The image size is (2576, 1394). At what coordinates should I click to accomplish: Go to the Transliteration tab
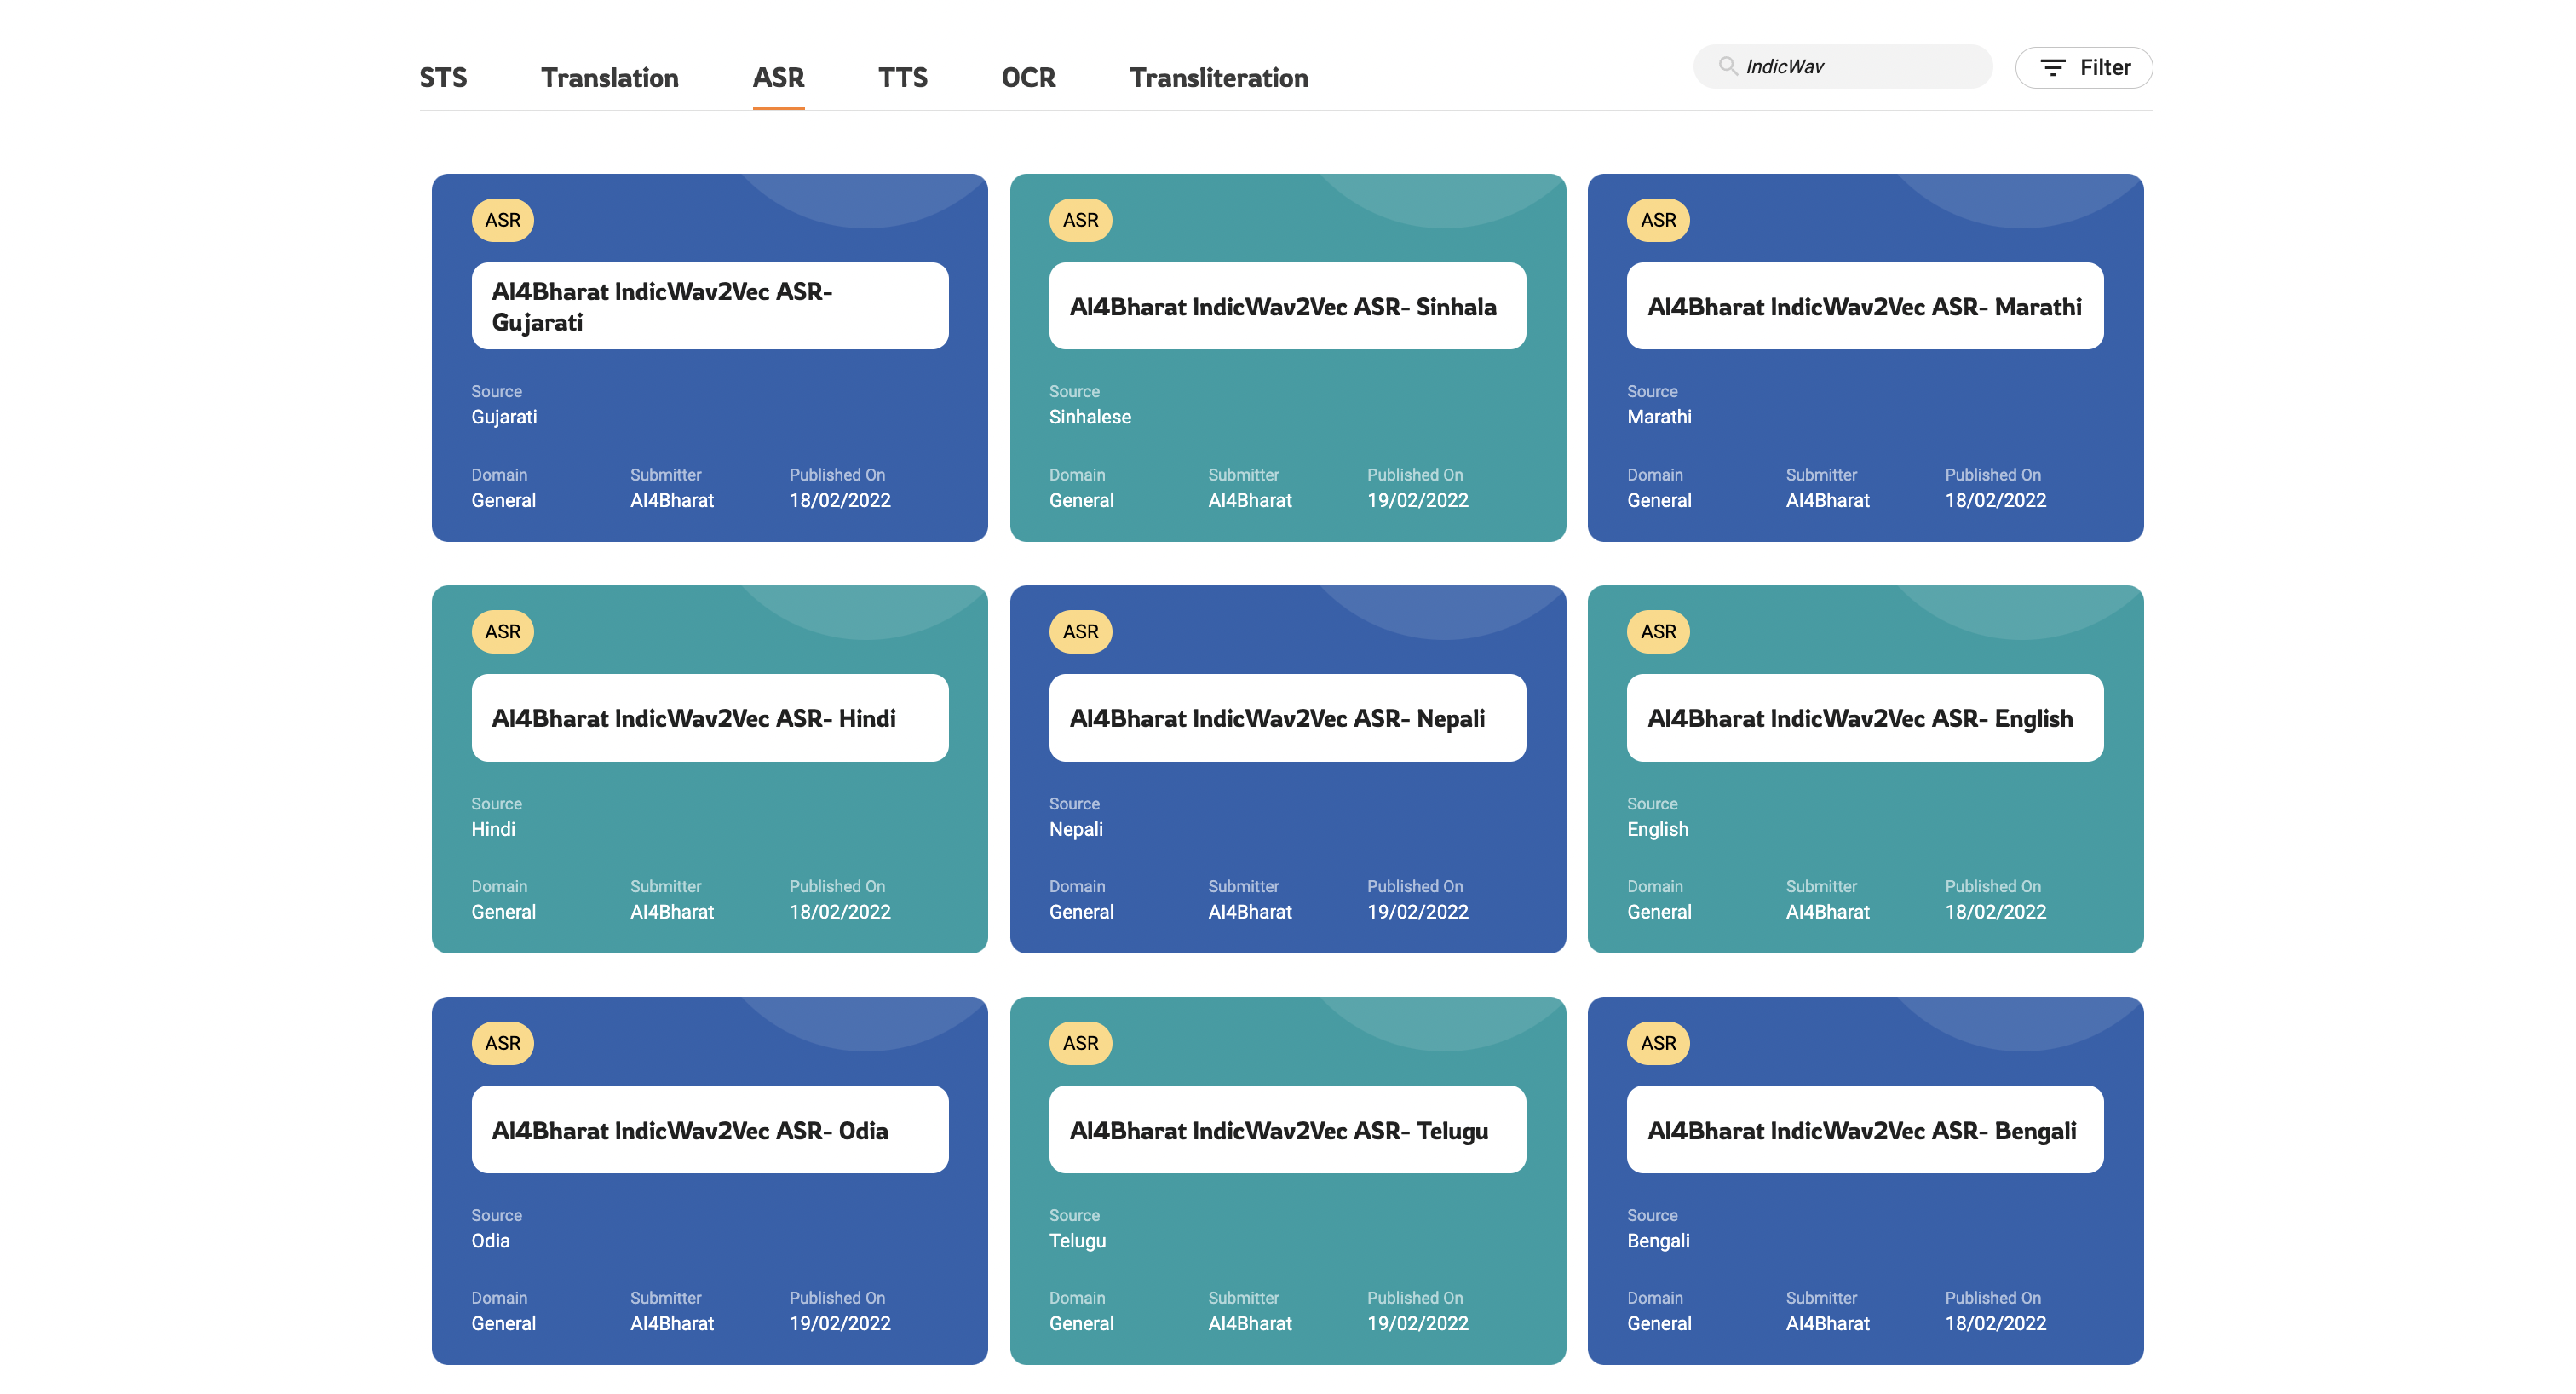coord(1219,77)
